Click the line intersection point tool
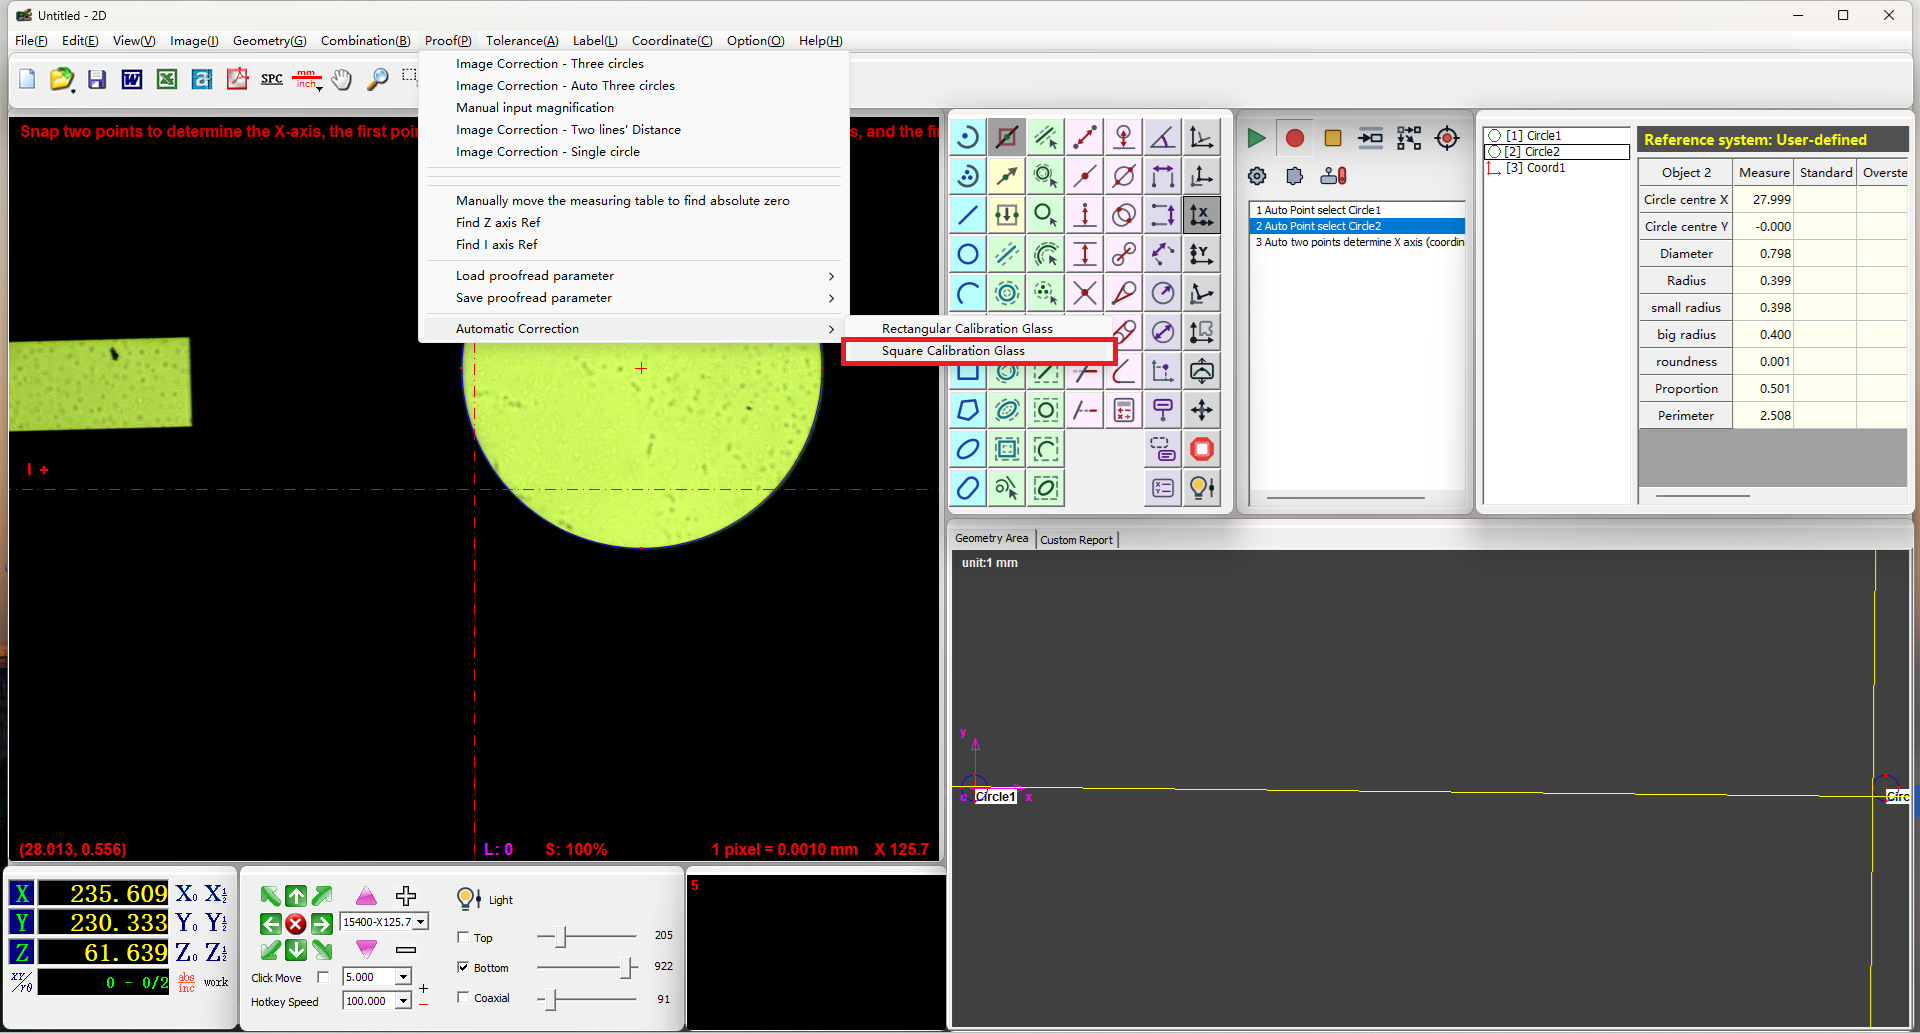The height and width of the screenshot is (1034, 1920). click(1085, 293)
